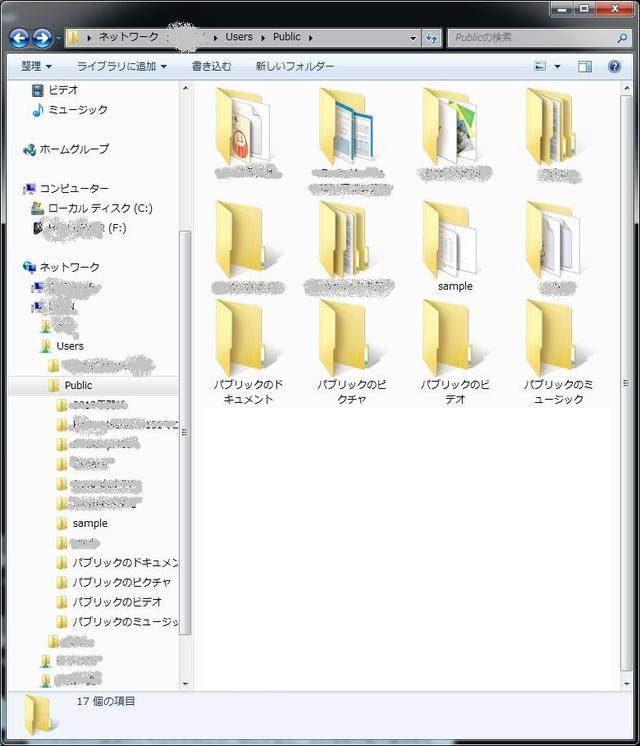
Task: Select ローカル ディスク (C:) in the sidebar
Action: [x=100, y=208]
